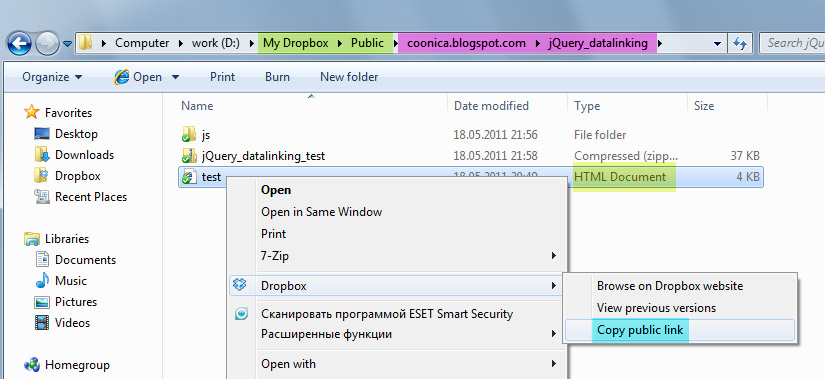Click the HTML Document type cell

[x=620, y=177]
